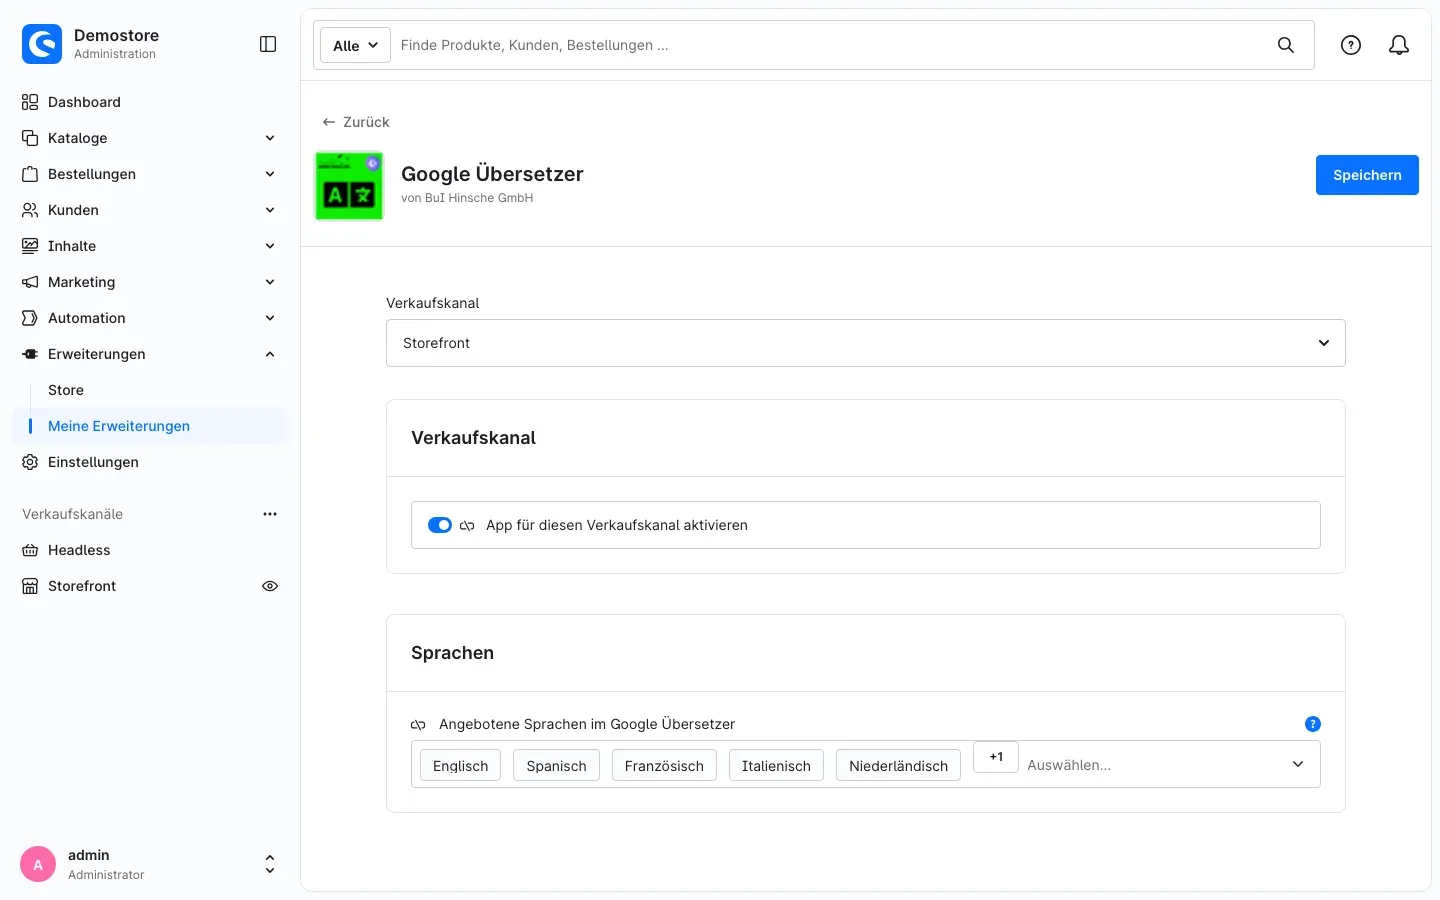
Task: Collapse the Erweiterungen menu chevron
Action: pyautogui.click(x=270, y=354)
